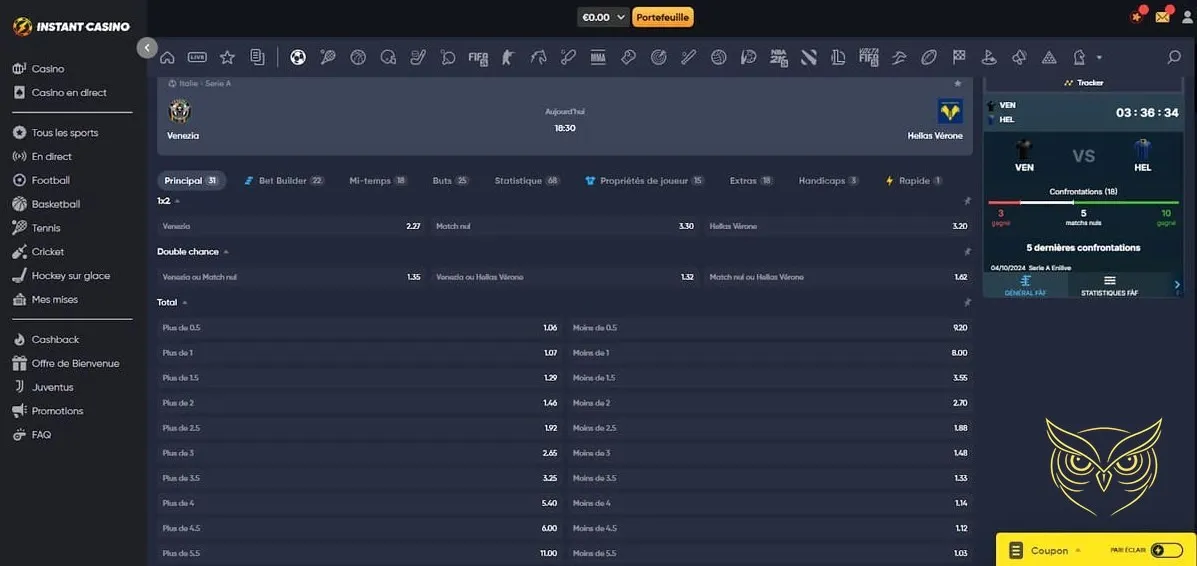Screen dimensions: 1197x566
Task: Open the home icon in sports bar
Action: tap(167, 57)
